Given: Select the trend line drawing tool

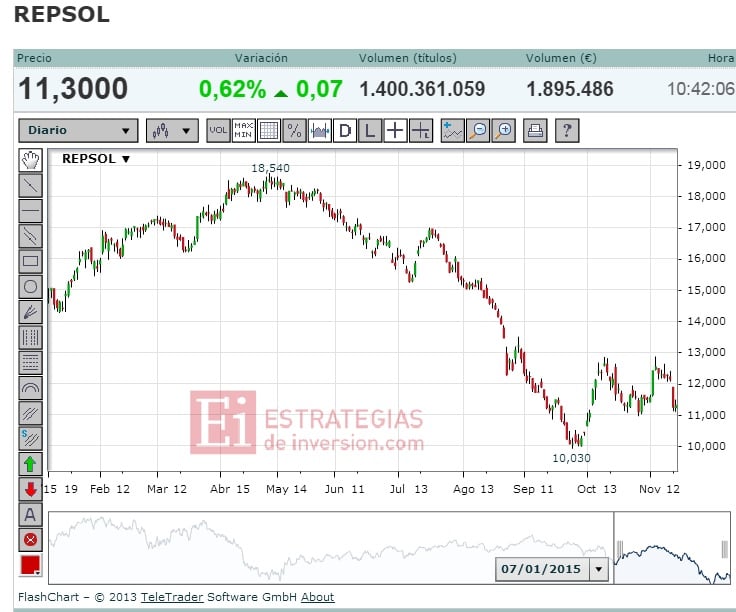Looking at the screenshot, I should pyautogui.click(x=31, y=185).
